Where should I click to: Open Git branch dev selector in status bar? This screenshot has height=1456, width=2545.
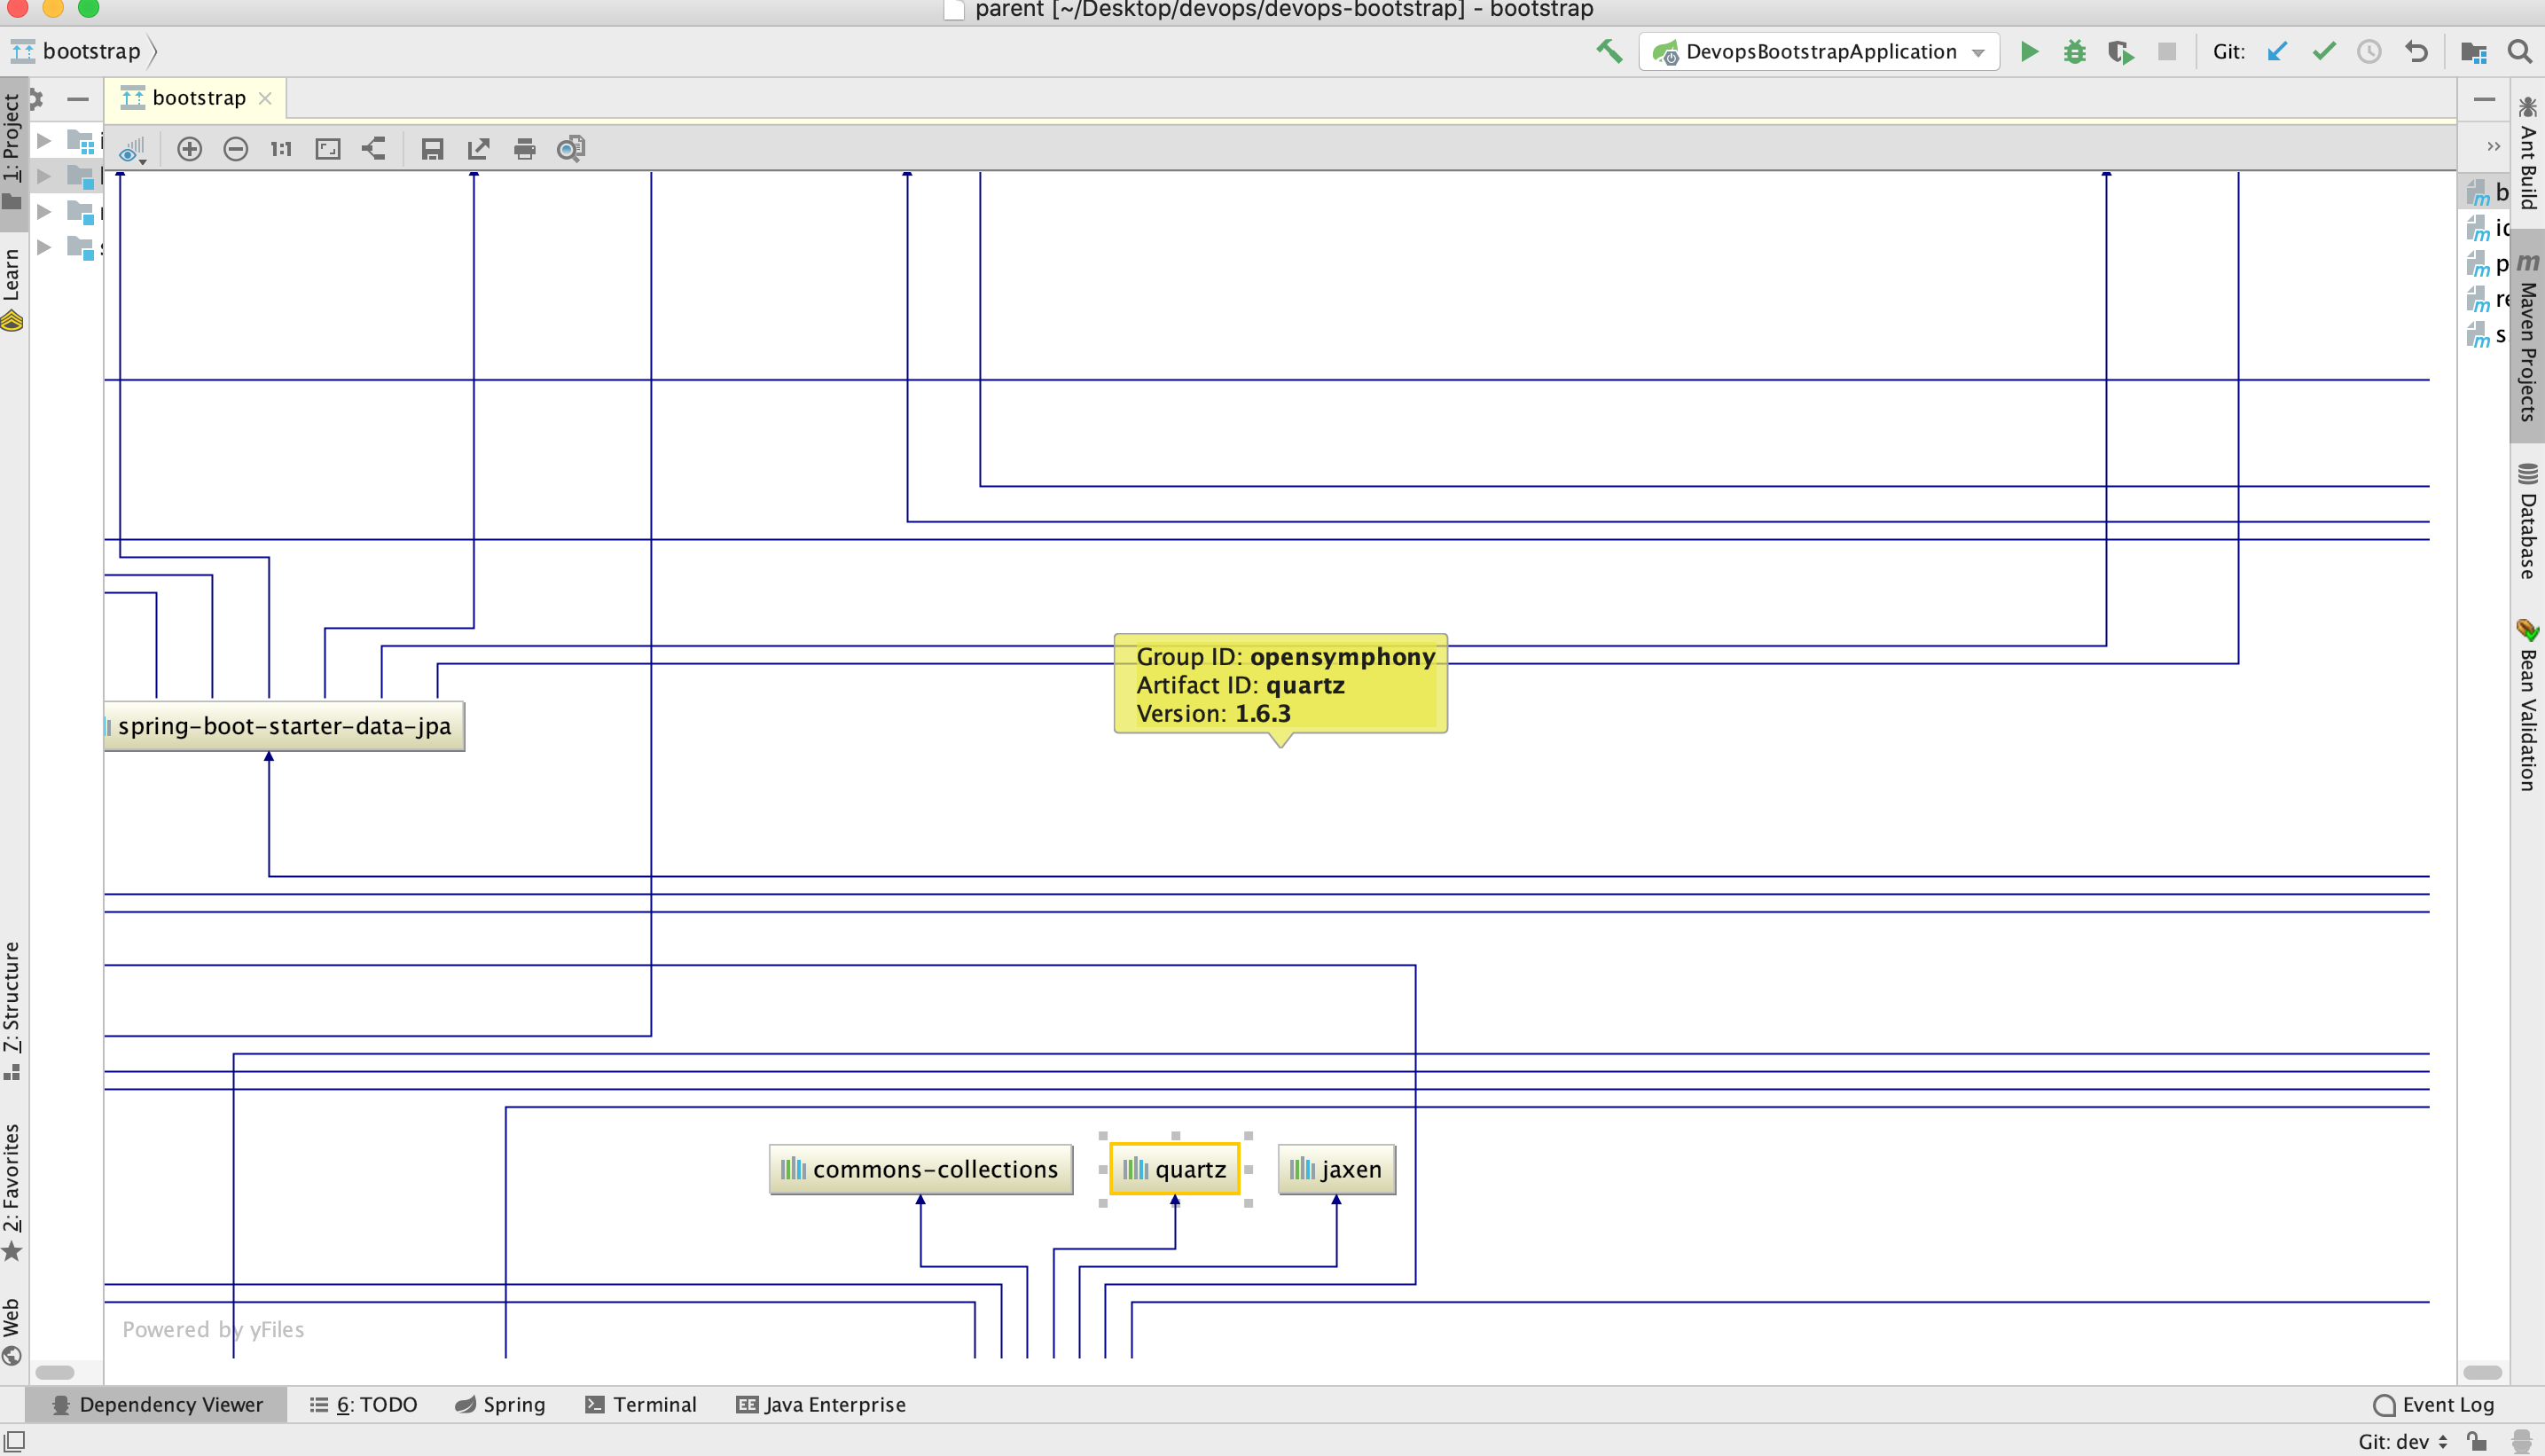point(2403,1441)
